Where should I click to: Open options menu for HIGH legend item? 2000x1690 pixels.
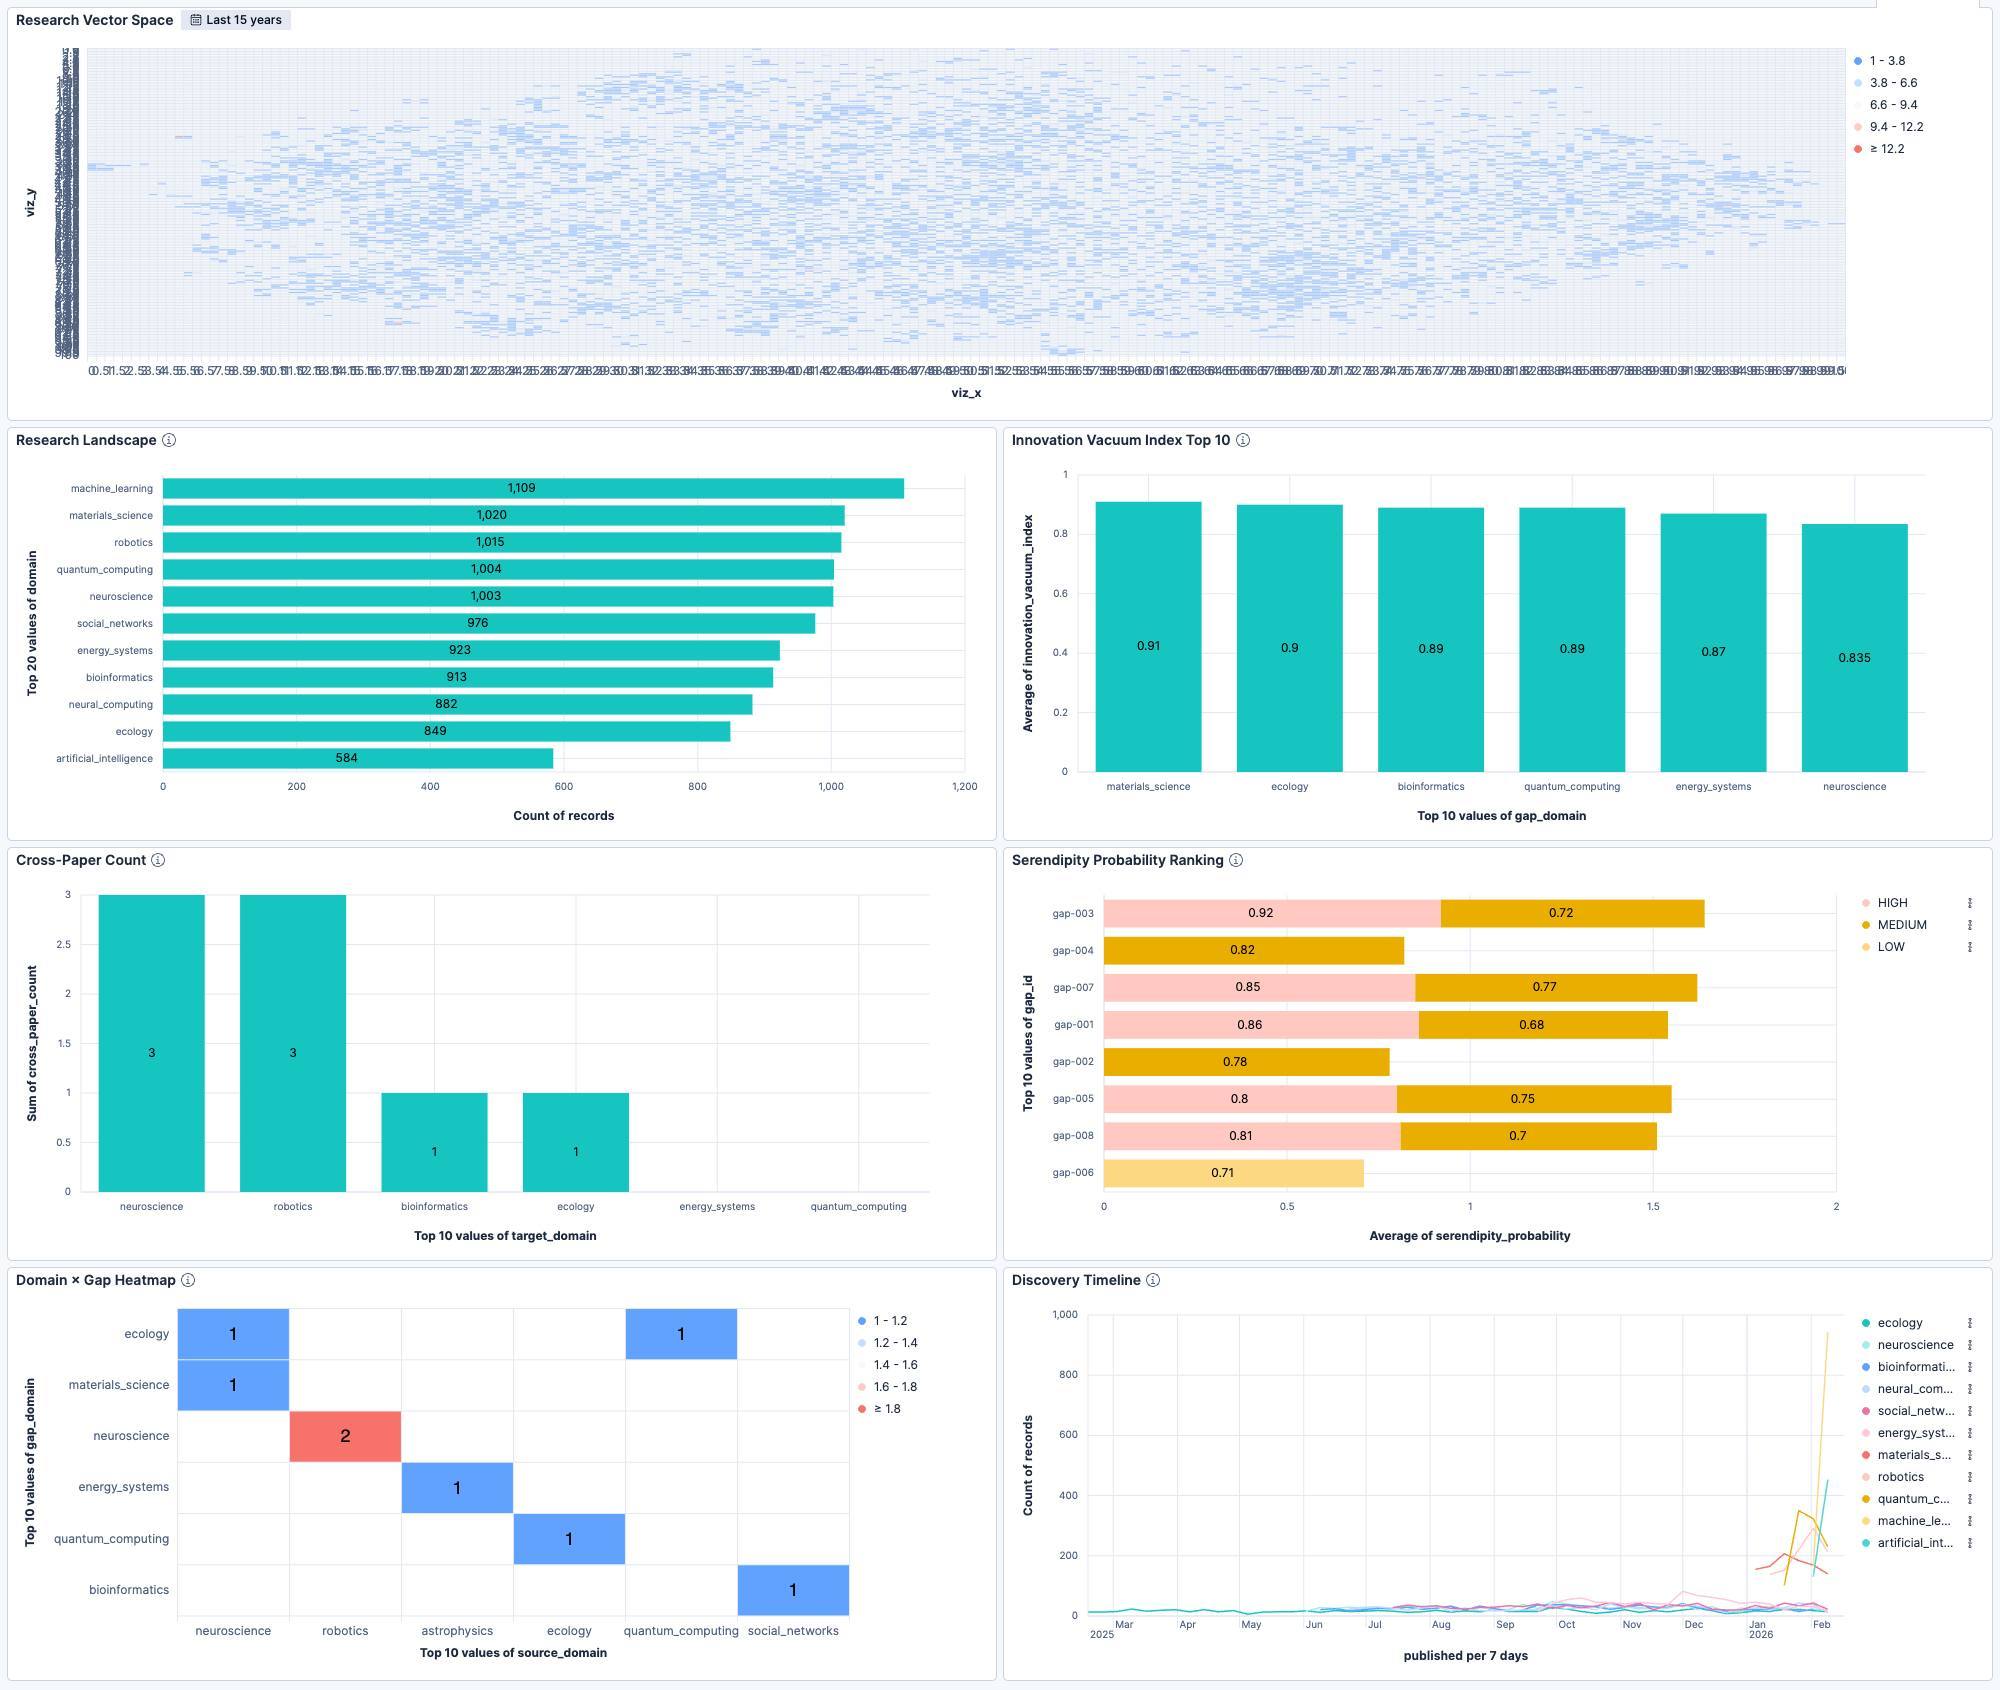(1970, 903)
